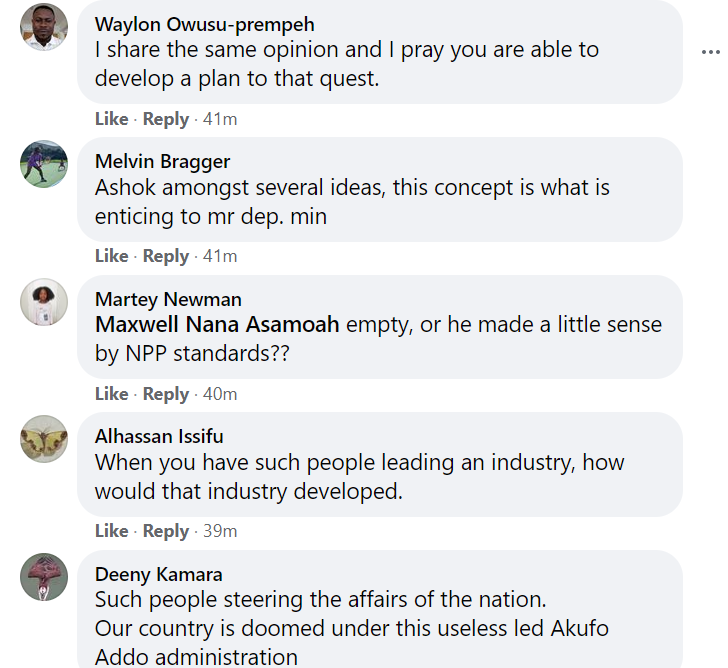Screen dimensions: 728x668
Task: Like Martey Newman's comment
Action: pos(111,394)
